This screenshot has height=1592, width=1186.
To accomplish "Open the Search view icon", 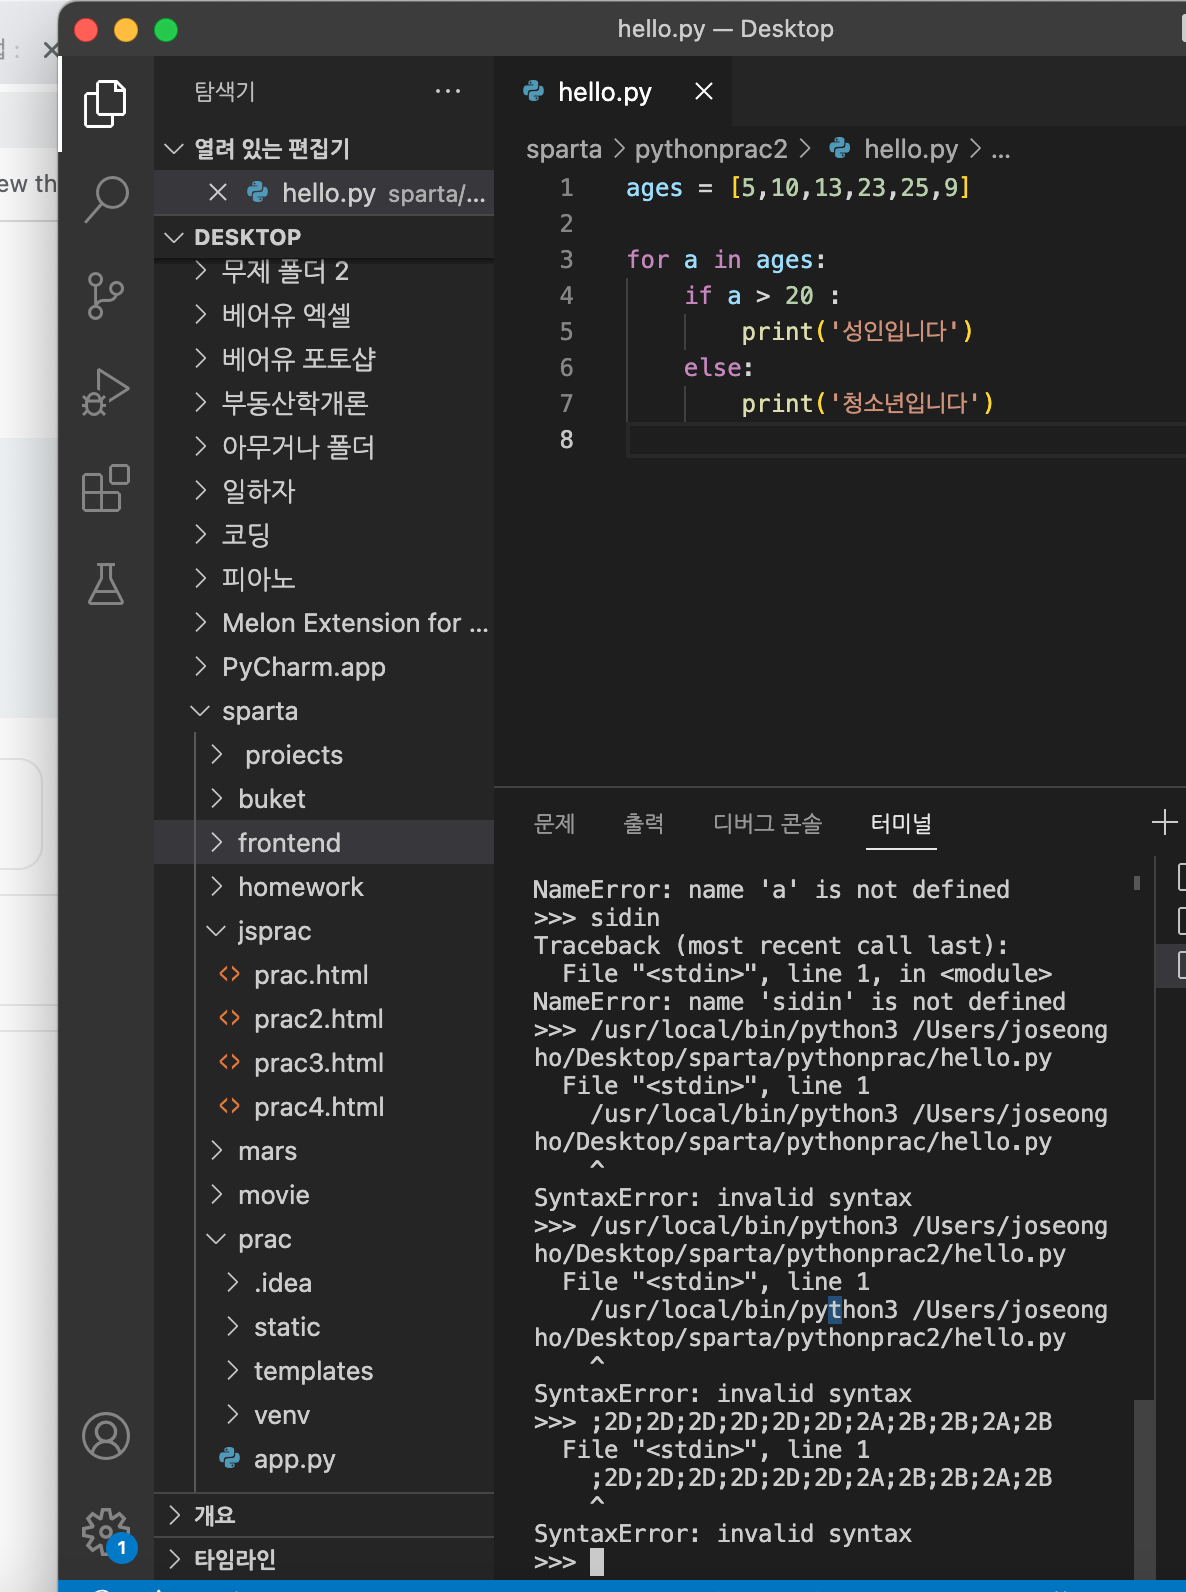I will (105, 200).
